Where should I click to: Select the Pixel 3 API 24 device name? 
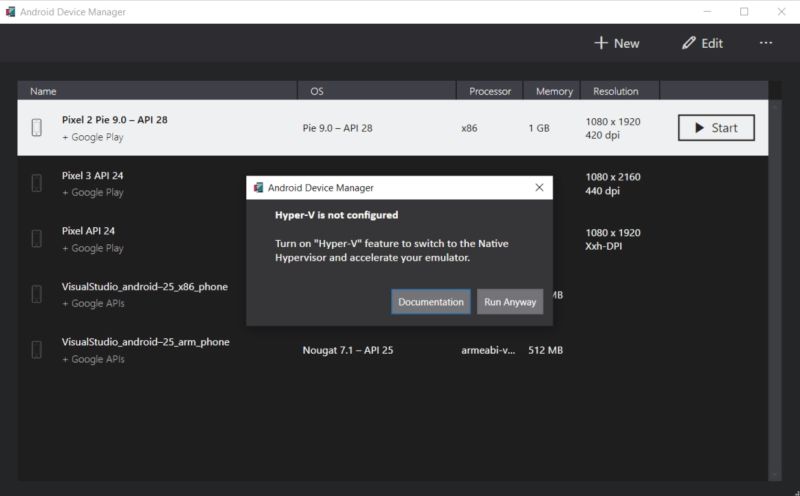pyautogui.click(x=92, y=176)
